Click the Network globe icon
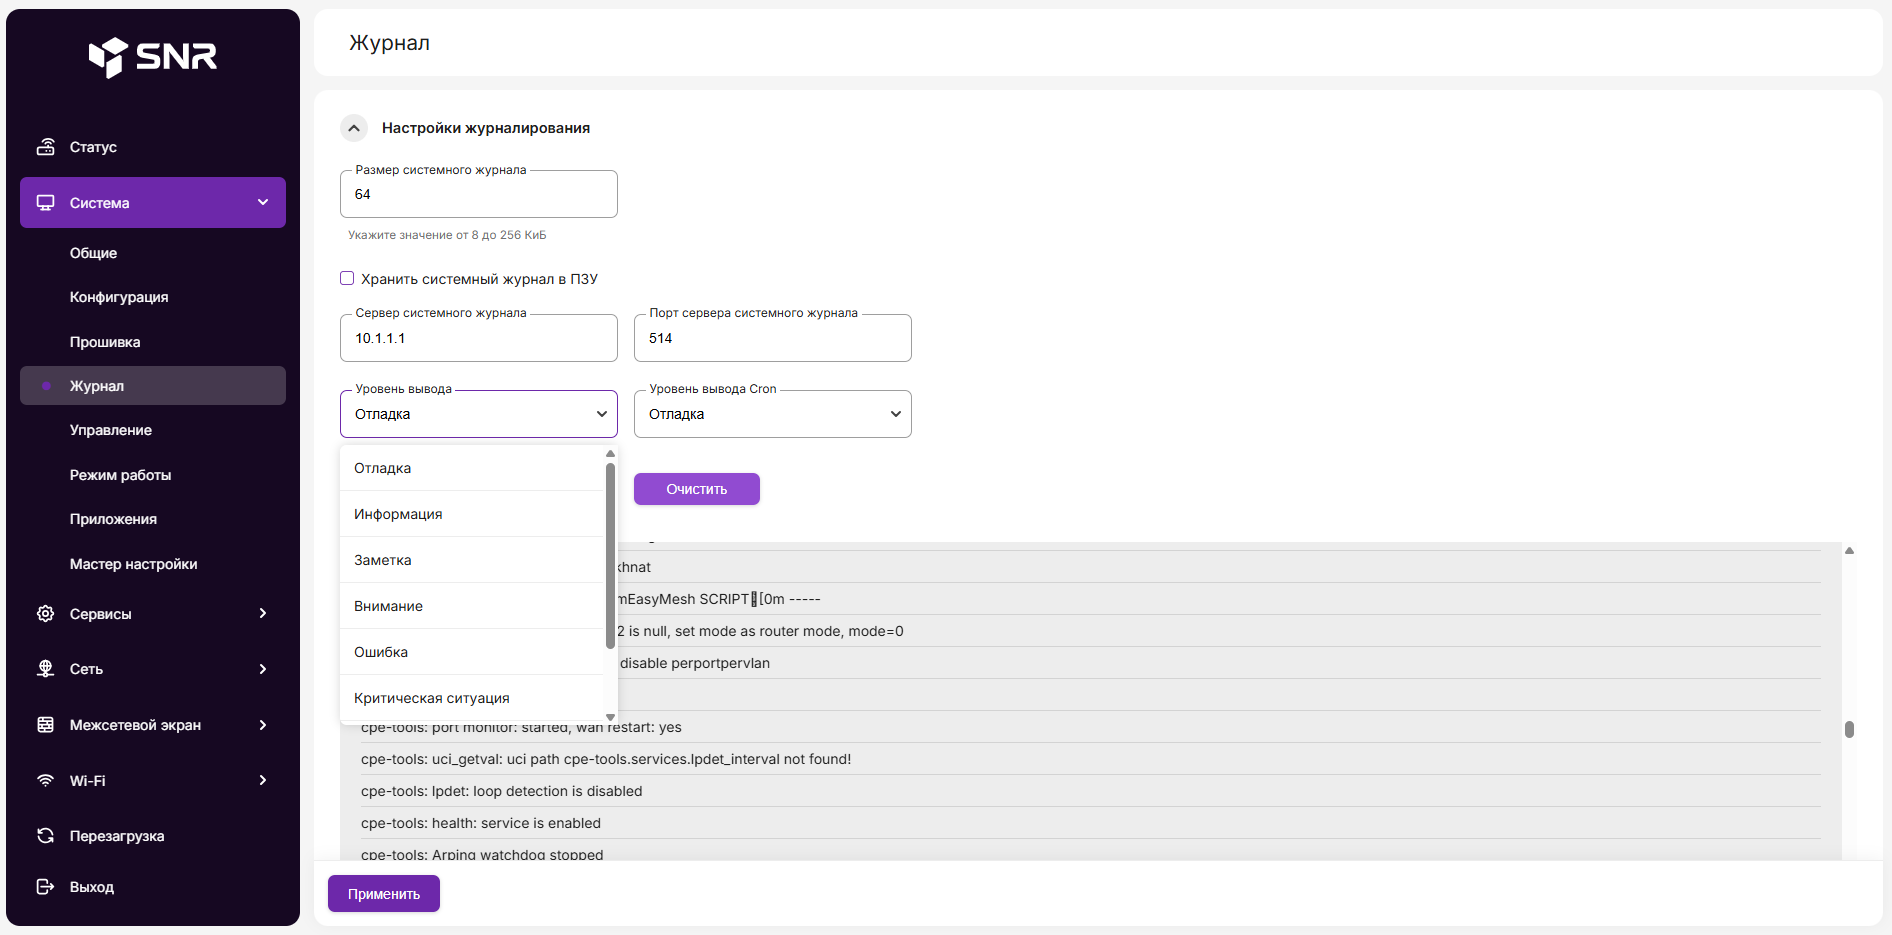This screenshot has width=1892, height=935. point(46,669)
